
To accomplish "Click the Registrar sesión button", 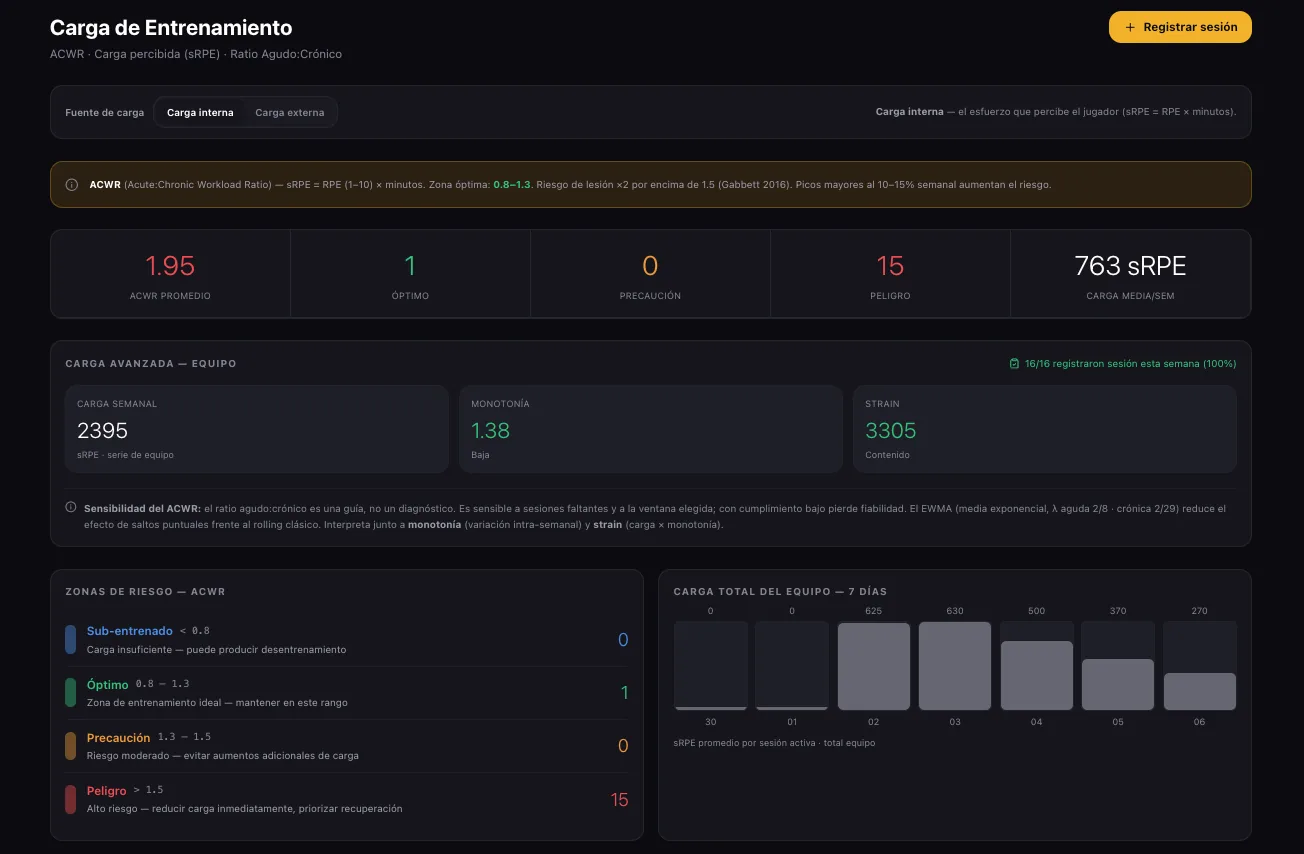I will pos(1180,27).
